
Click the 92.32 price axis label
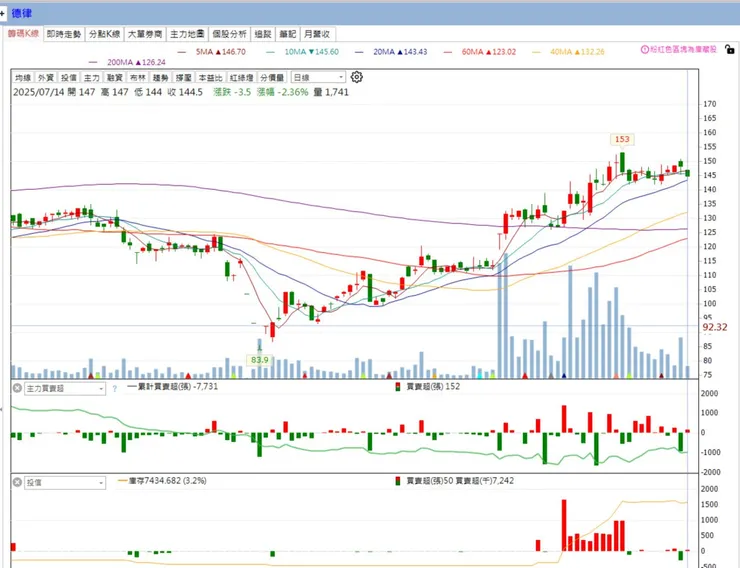(715, 327)
